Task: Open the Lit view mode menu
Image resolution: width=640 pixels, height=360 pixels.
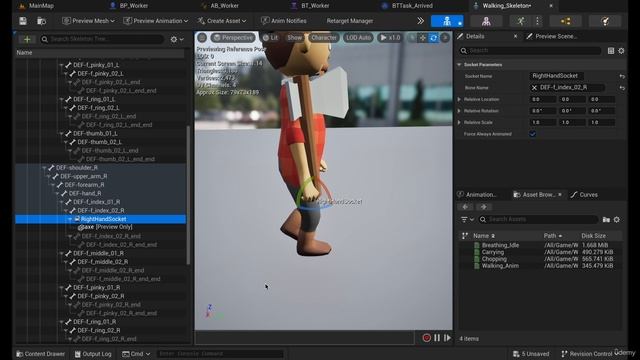Action: pyautogui.click(x=270, y=38)
